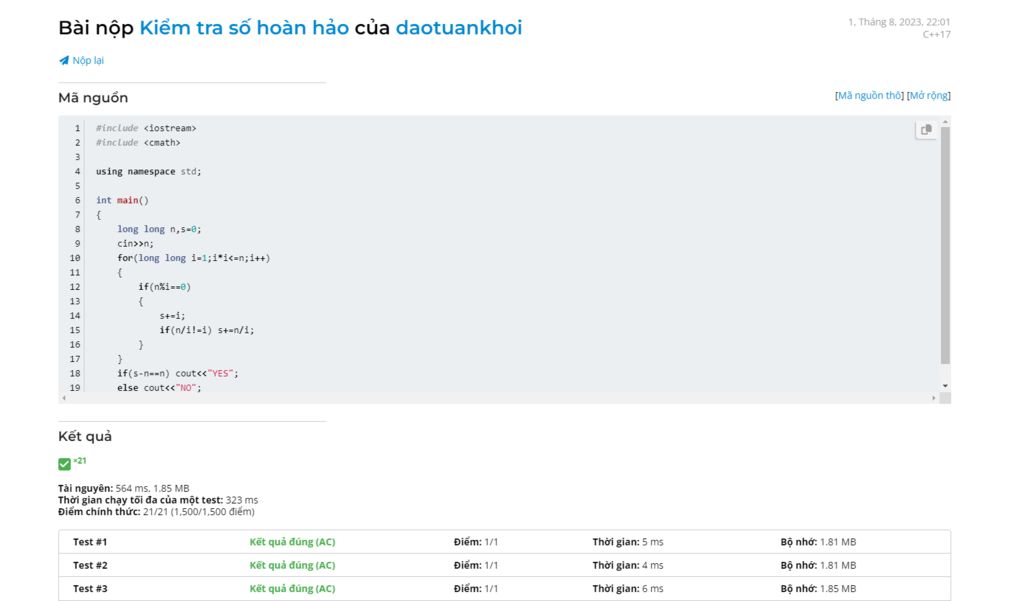Click the ×21 count beside the checkmark
The image size is (1024, 601).
[x=80, y=461]
